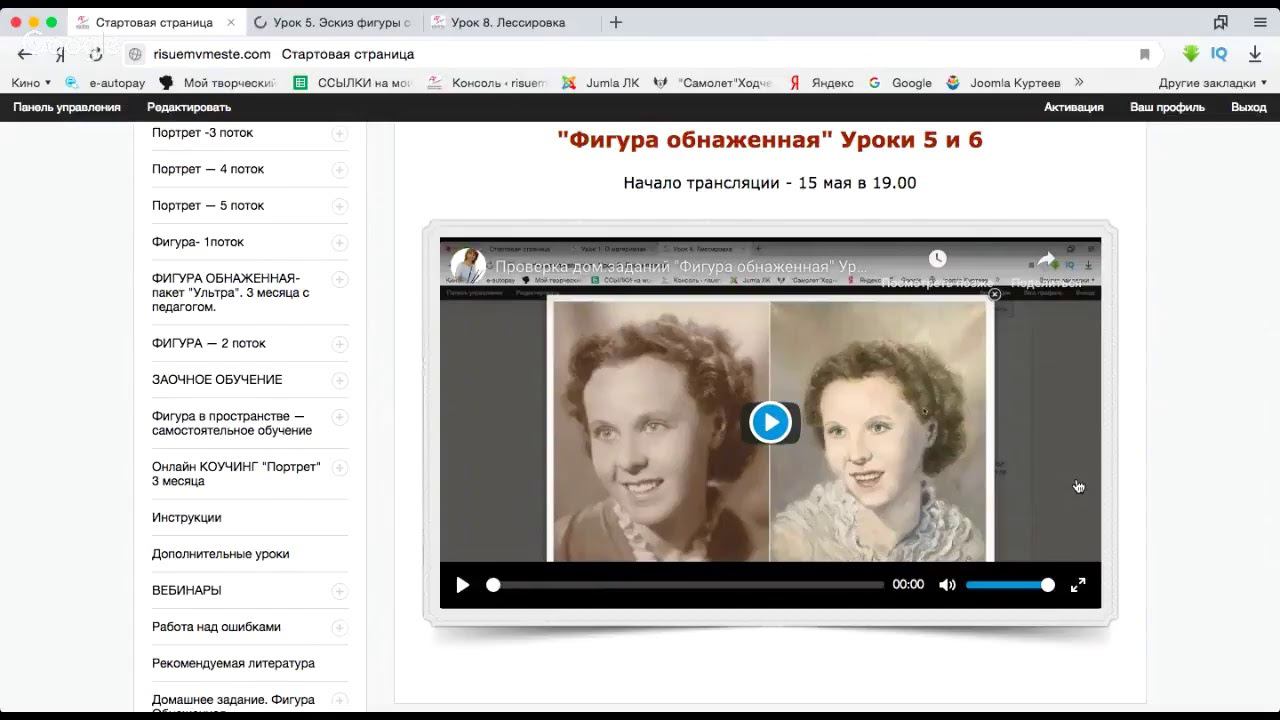The height and width of the screenshot is (720, 1280).
Task: Open browser downloads
Action: click(x=1255, y=54)
